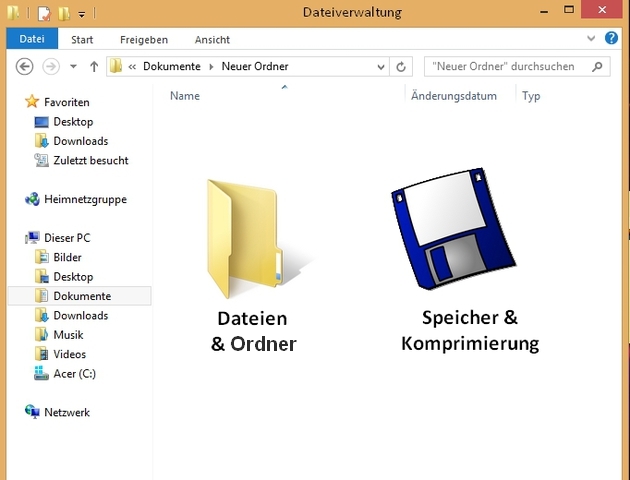Screen dimensions: 630x480
Task: Select Heimnetzgruppe in the navigation pane
Action: pyautogui.click(x=85, y=199)
